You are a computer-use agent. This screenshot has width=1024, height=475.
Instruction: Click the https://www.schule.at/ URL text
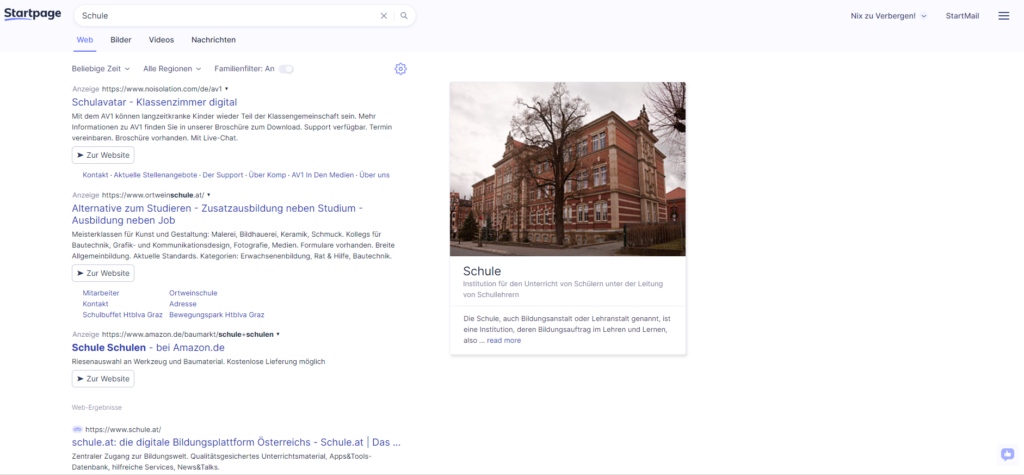[x=123, y=429]
